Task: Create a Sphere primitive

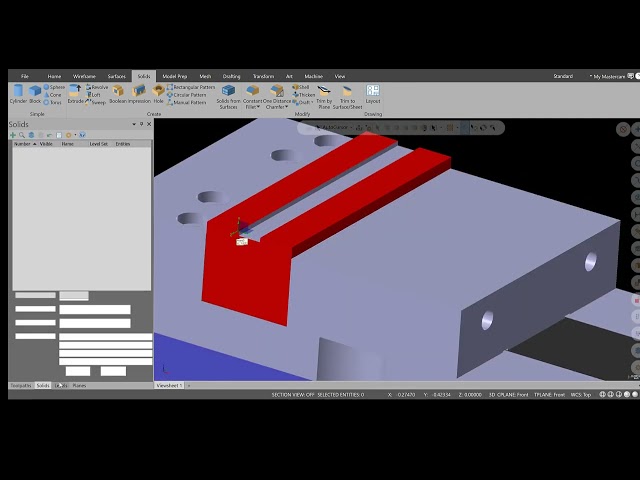Action: point(54,87)
